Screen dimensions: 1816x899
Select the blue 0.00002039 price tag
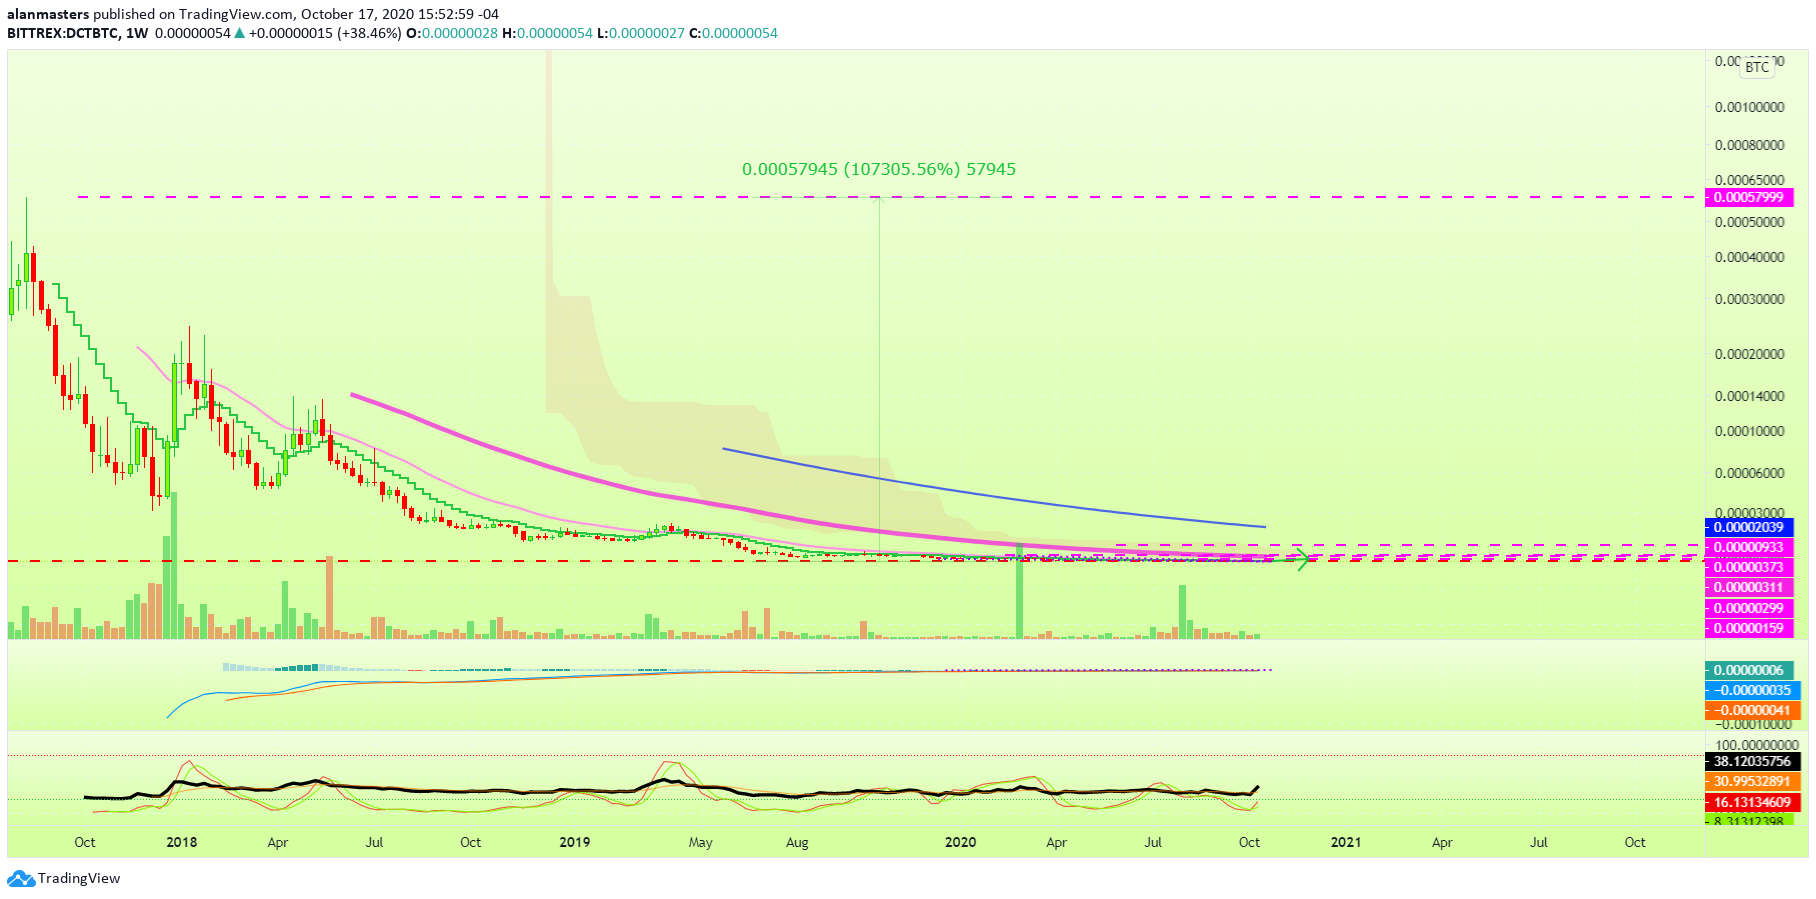1749,527
